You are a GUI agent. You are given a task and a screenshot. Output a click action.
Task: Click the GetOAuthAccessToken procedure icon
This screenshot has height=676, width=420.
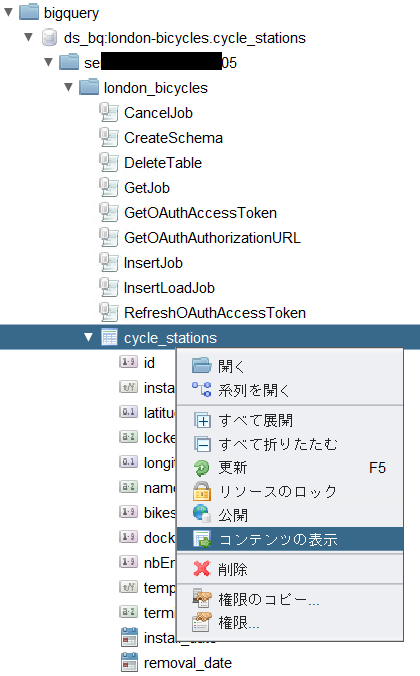click(109, 213)
